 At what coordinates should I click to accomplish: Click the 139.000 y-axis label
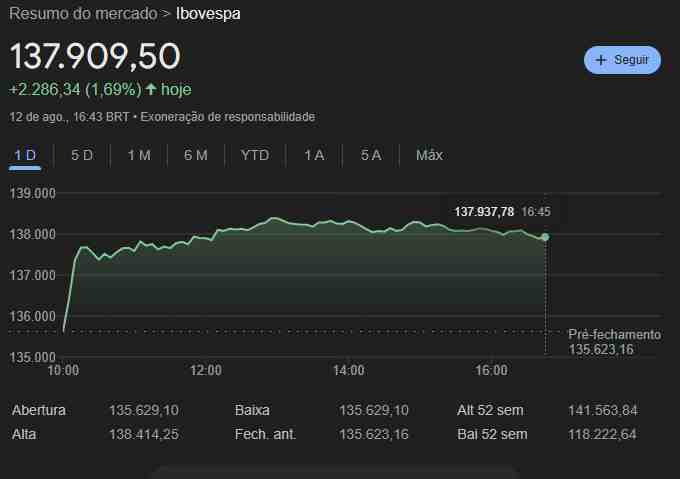click(x=33, y=193)
